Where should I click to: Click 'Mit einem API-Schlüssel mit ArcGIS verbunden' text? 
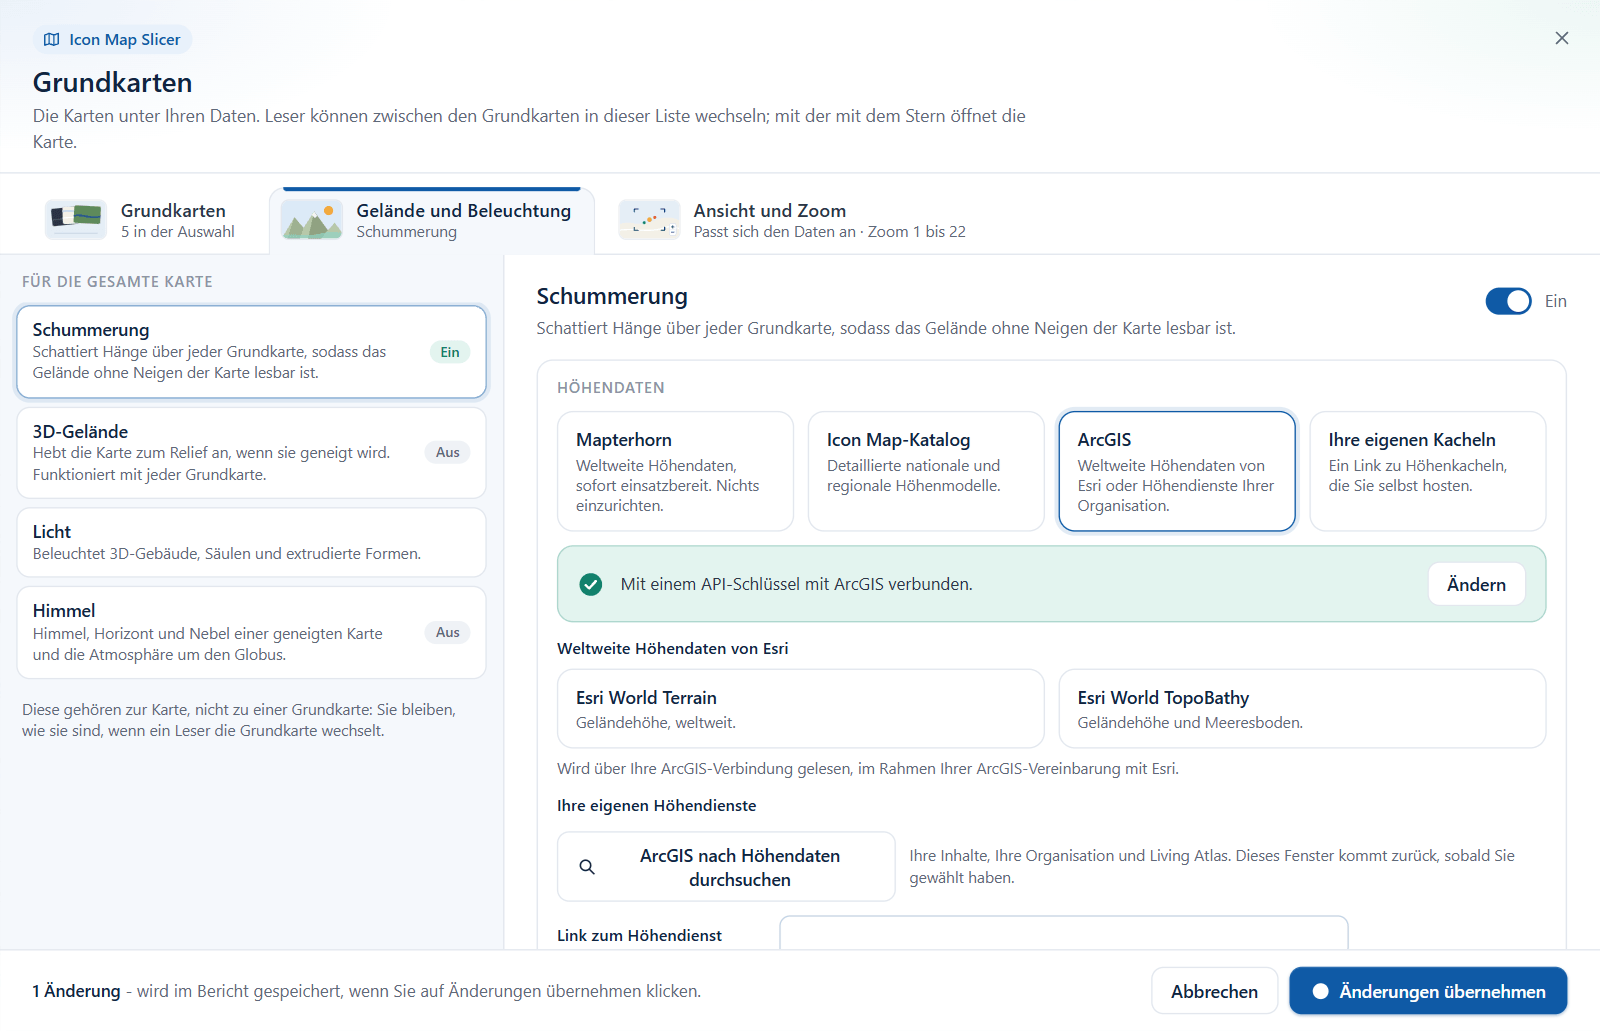(796, 584)
